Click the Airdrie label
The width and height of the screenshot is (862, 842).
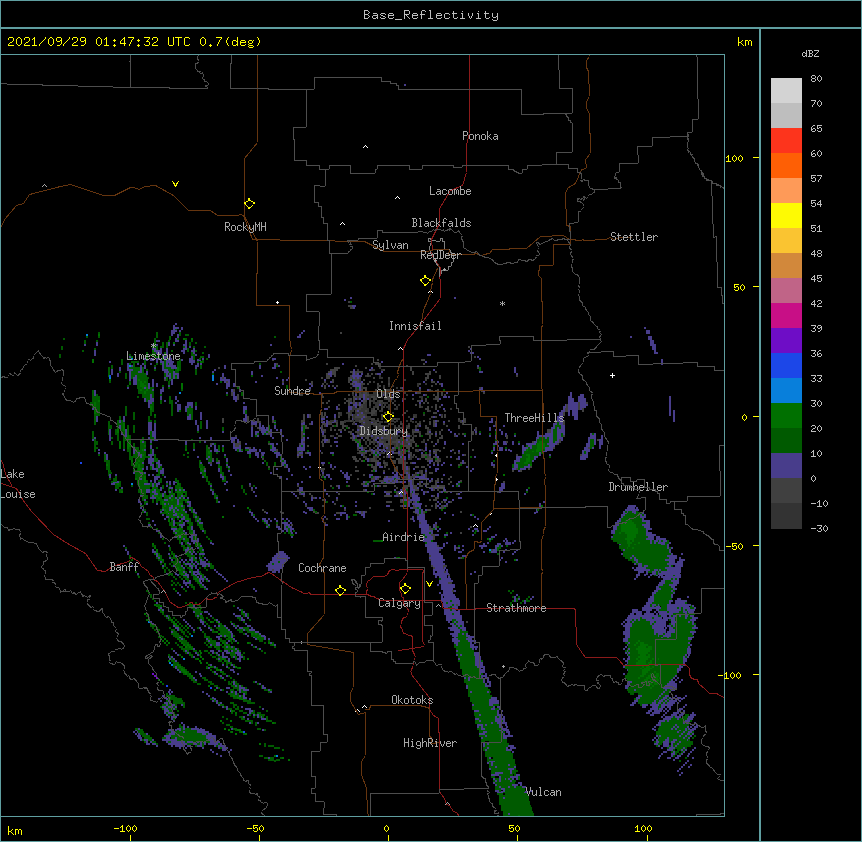[x=404, y=537]
